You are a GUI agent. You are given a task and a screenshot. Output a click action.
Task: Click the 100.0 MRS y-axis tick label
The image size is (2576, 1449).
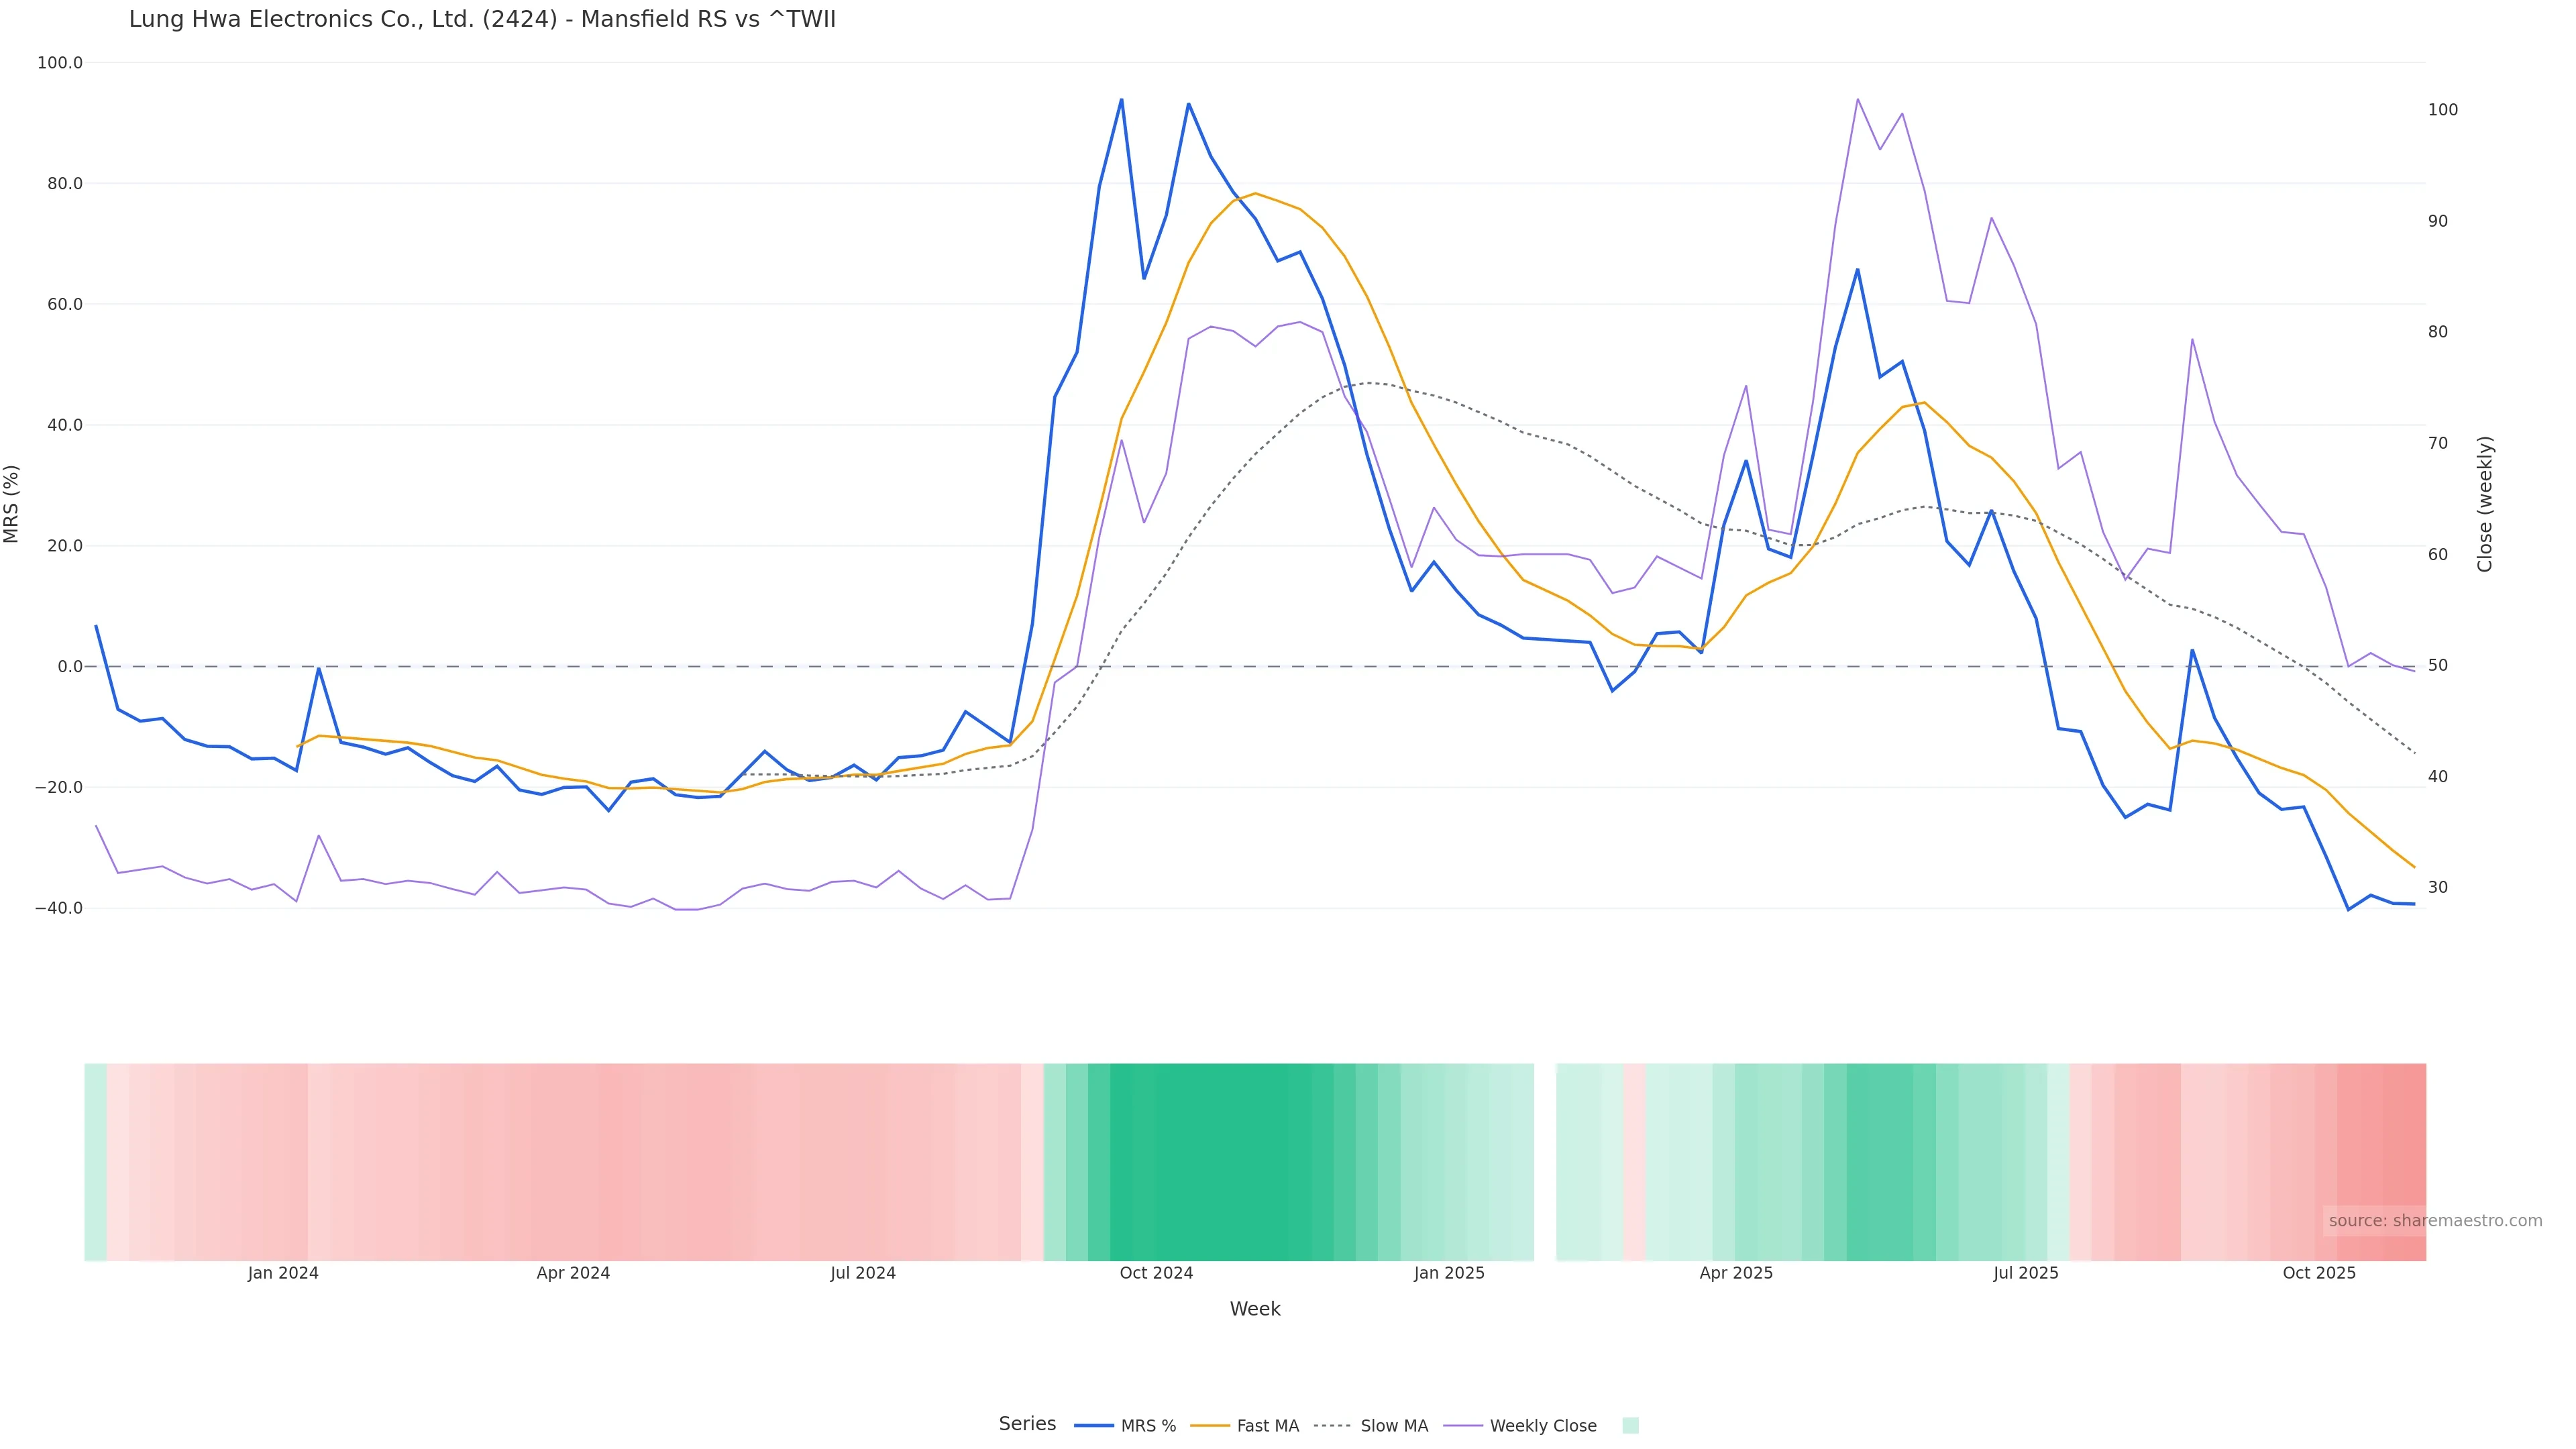pos(60,63)
